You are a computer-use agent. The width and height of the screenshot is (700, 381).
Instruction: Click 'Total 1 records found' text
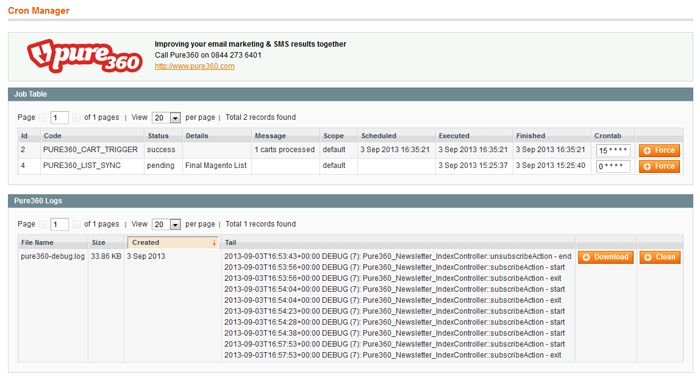coord(260,224)
